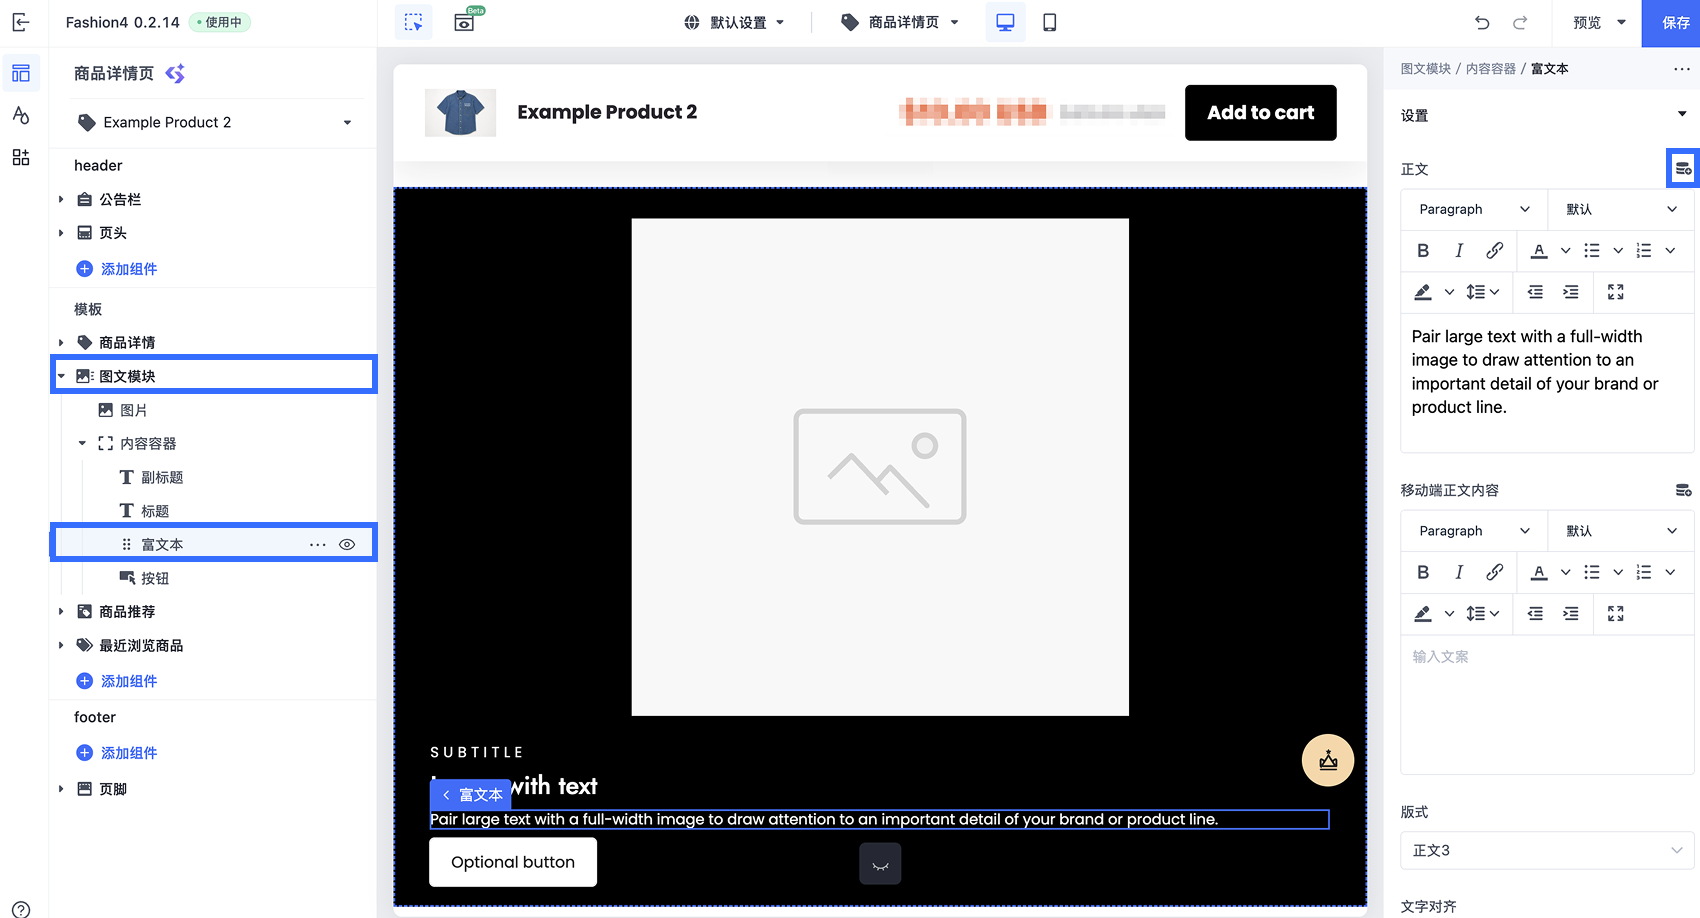Click 添加组件 under header section

[117, 269]
